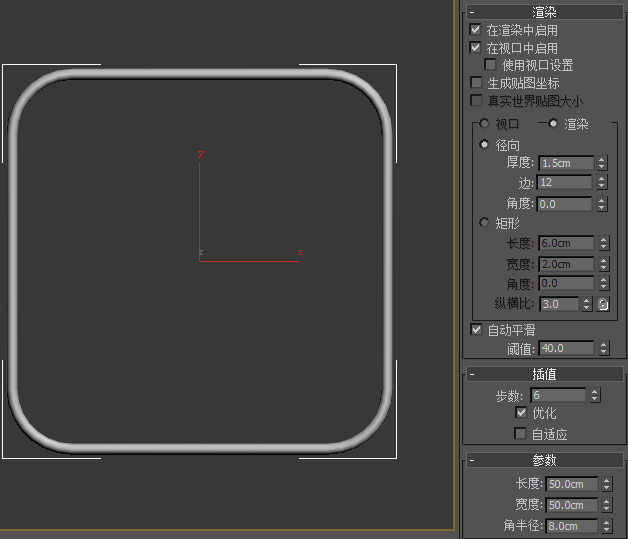
Task: Select the 视口 radio button
Action: coord(484,124)
